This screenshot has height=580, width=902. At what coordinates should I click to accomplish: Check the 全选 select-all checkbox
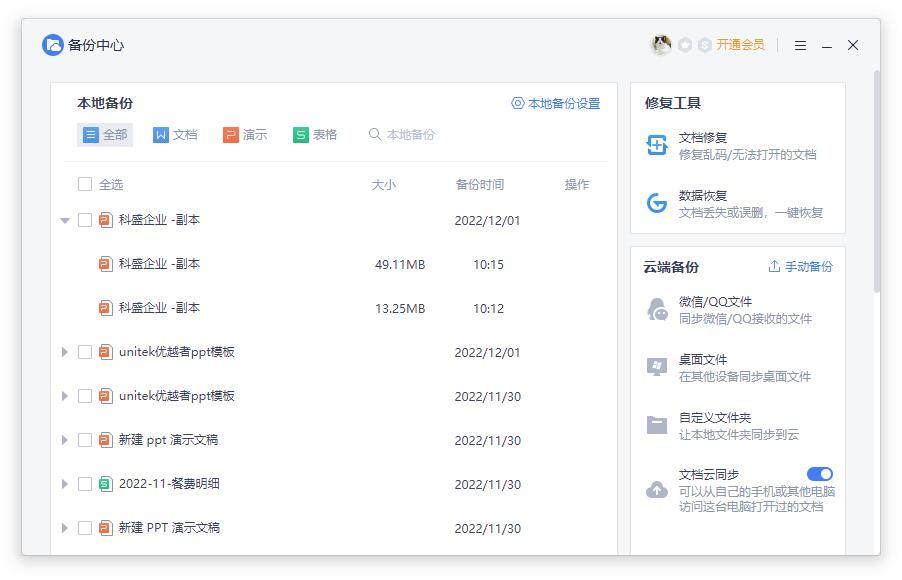click(x=85, y=184)
